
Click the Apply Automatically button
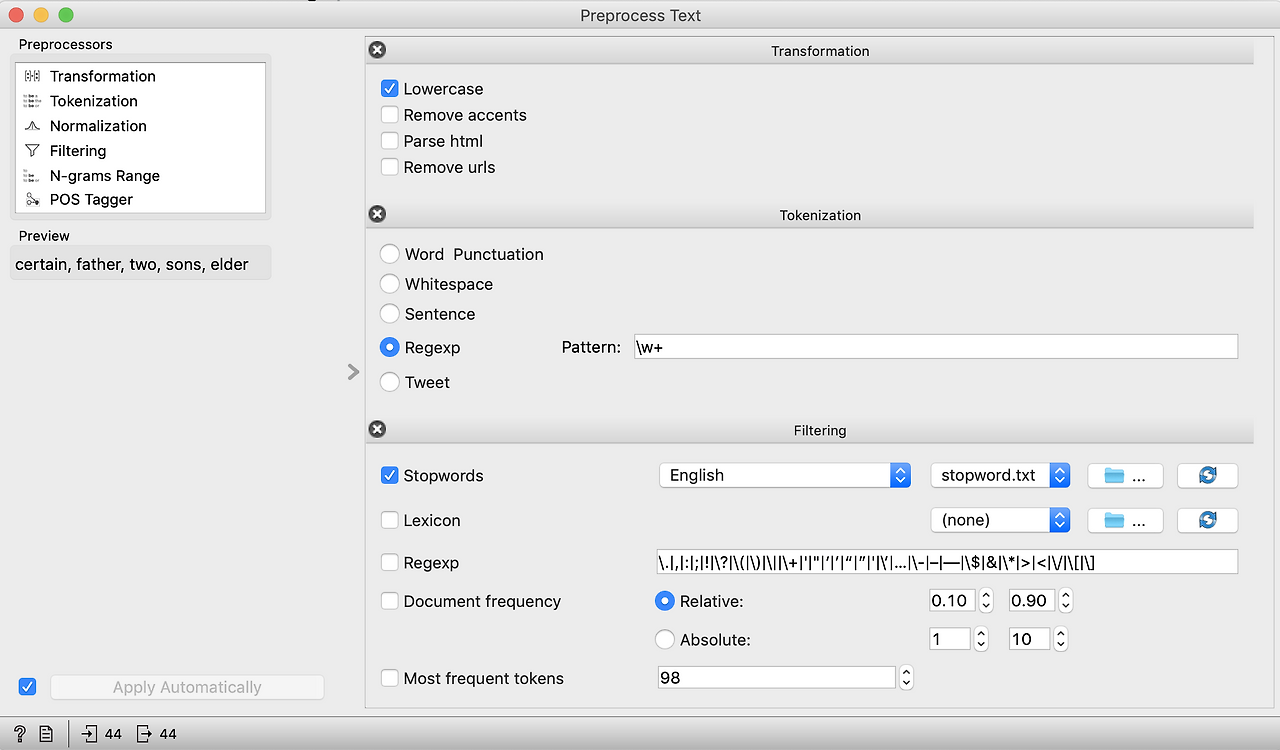[187, 687]
